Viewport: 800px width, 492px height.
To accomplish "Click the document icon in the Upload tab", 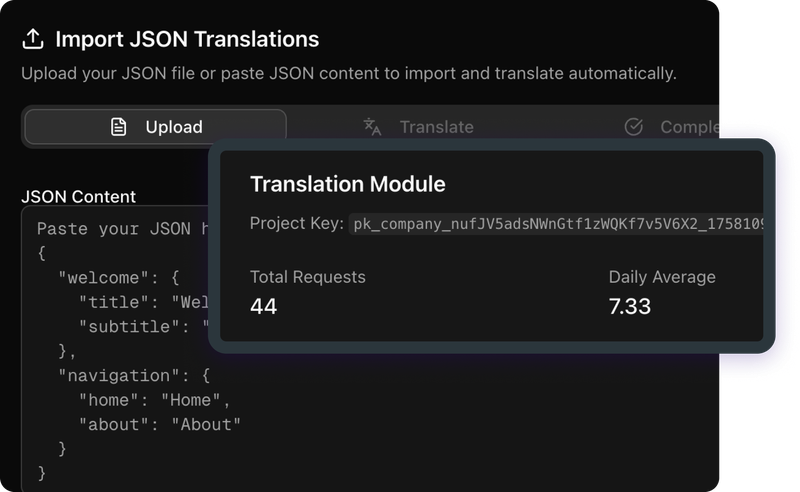I will click(x=119, y=127).
